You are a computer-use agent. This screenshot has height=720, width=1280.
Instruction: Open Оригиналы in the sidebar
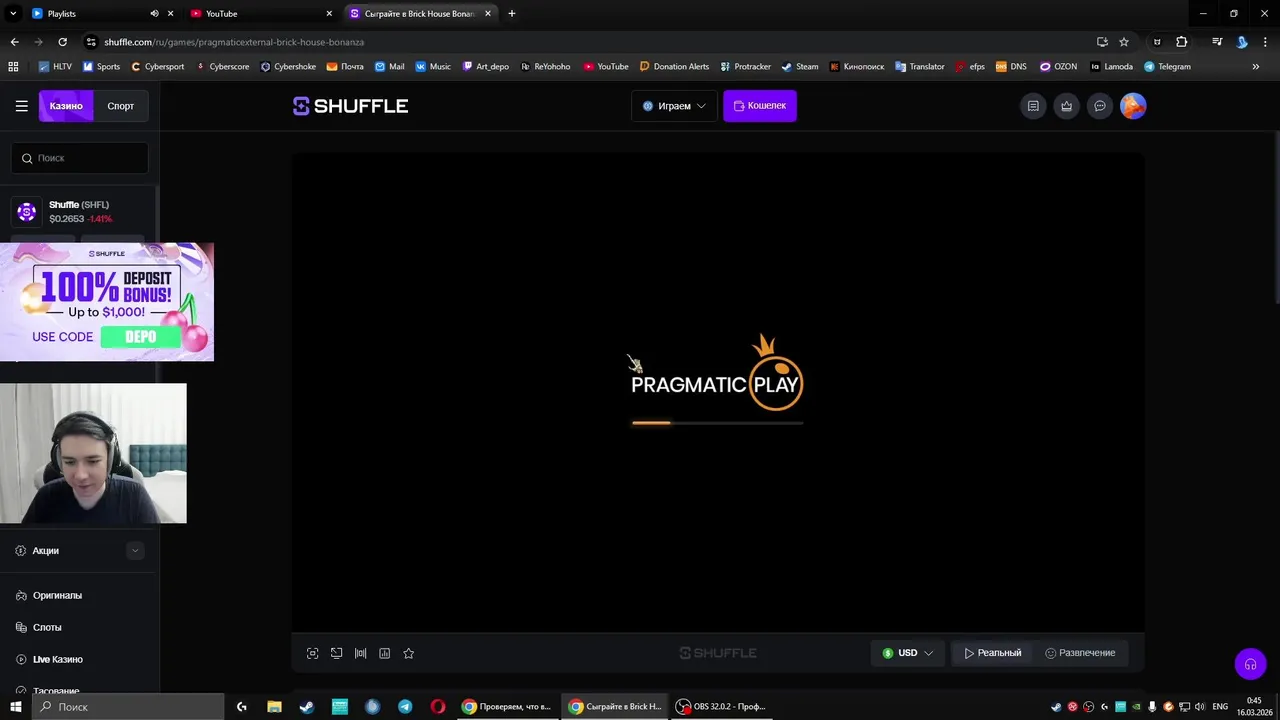click(57, 595)
